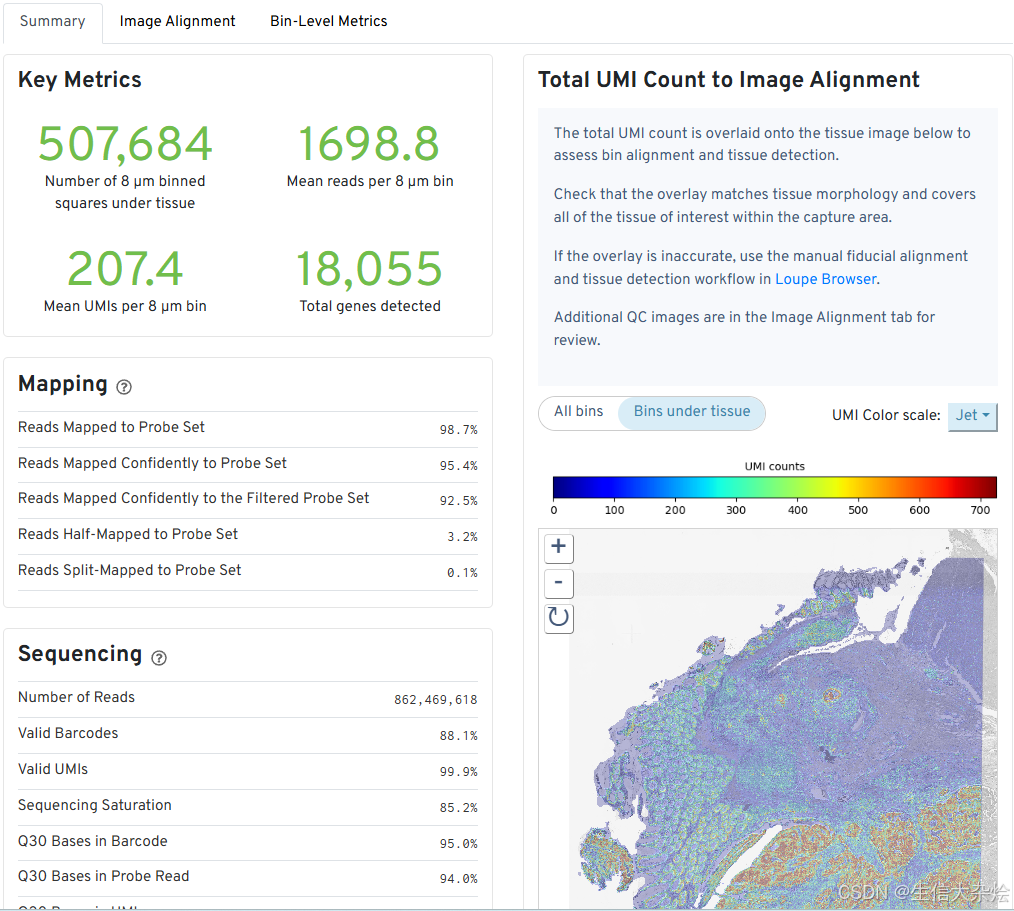The width and height of the screenshot is (1014, 911).
Task: Click the Number of Reads row
Action: coord(248,699)
